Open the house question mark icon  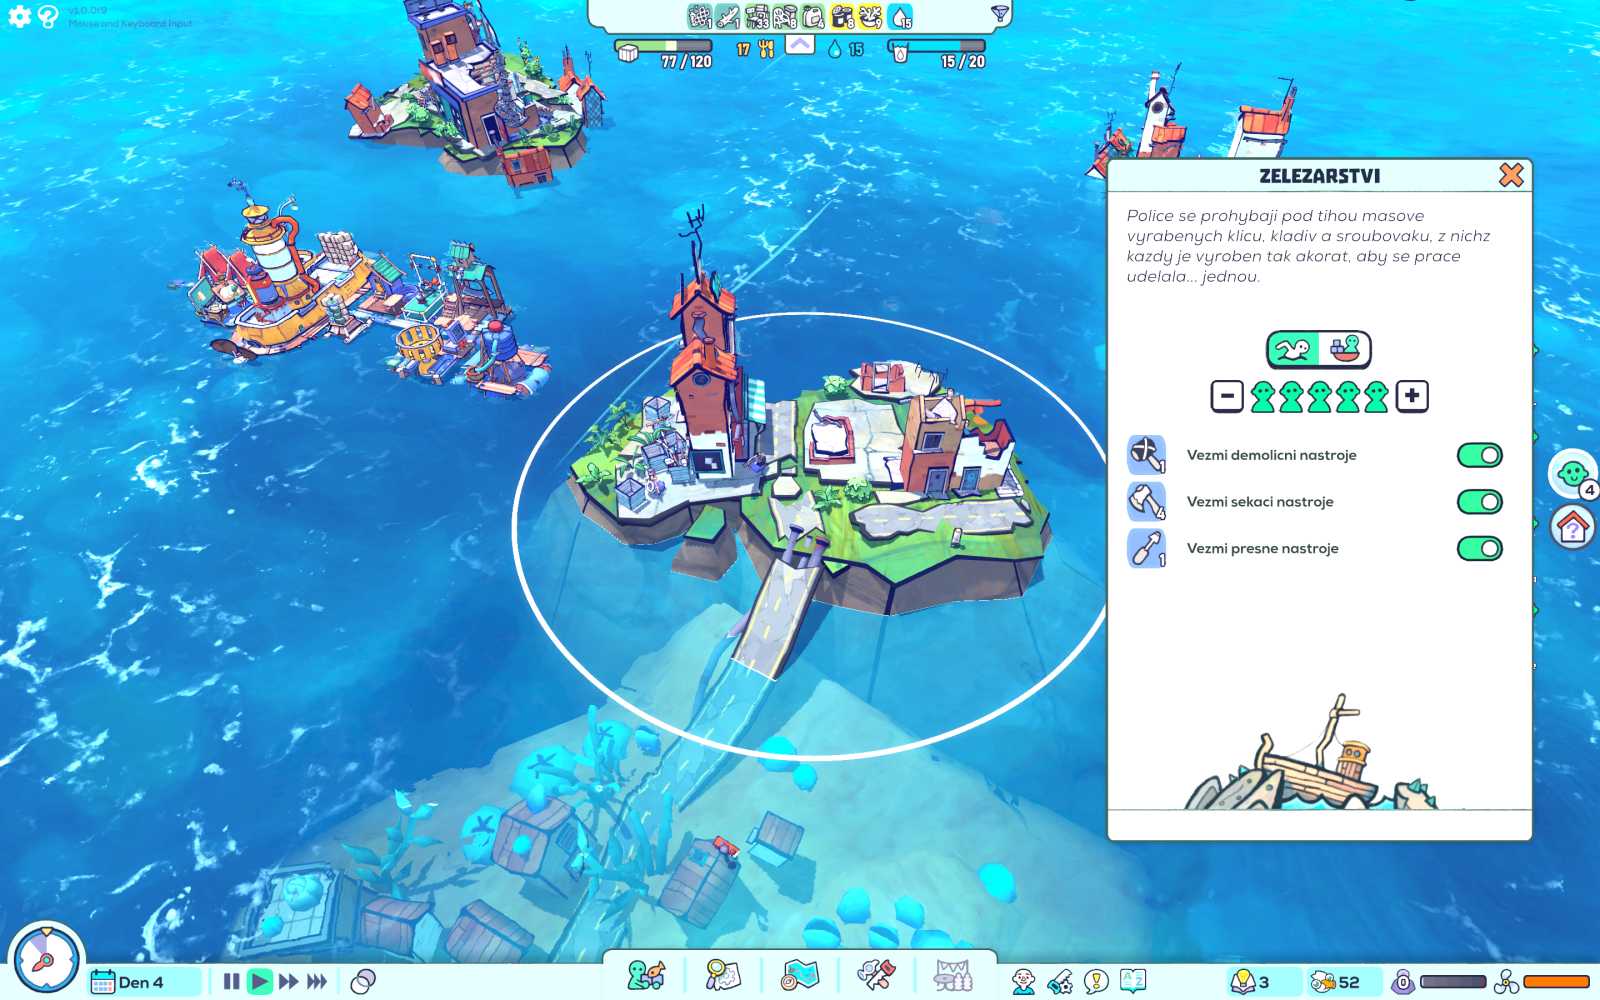[1573, 527]
